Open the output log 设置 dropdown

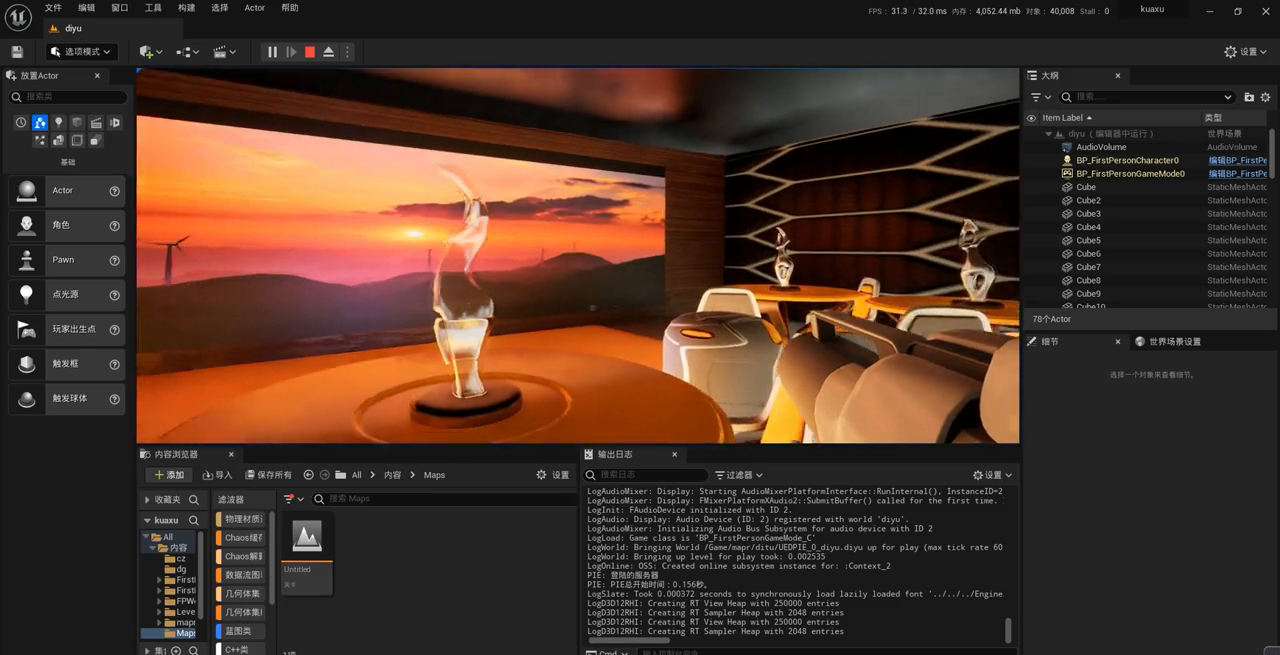(993, 475)
